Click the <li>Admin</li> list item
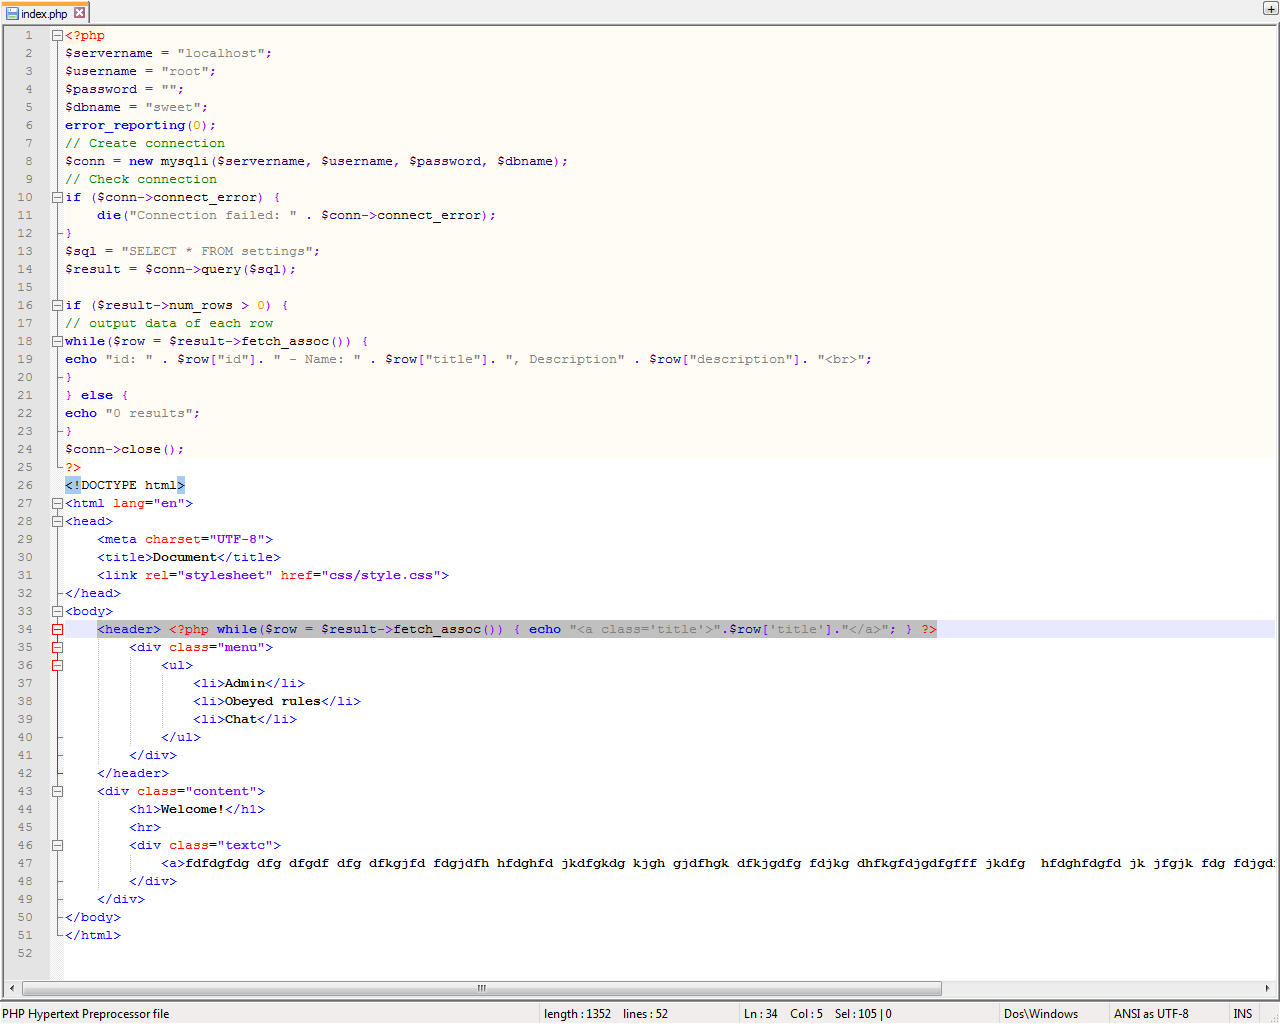 pyautogui.click(x=249, y=683)
